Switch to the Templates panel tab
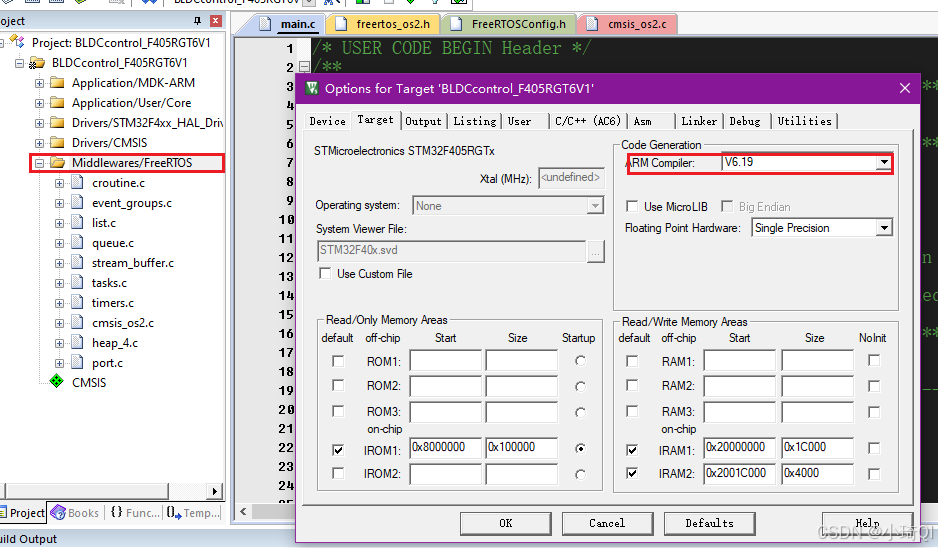Image resolution: width=938 pixels, height=548 pixels. point(193,513)
